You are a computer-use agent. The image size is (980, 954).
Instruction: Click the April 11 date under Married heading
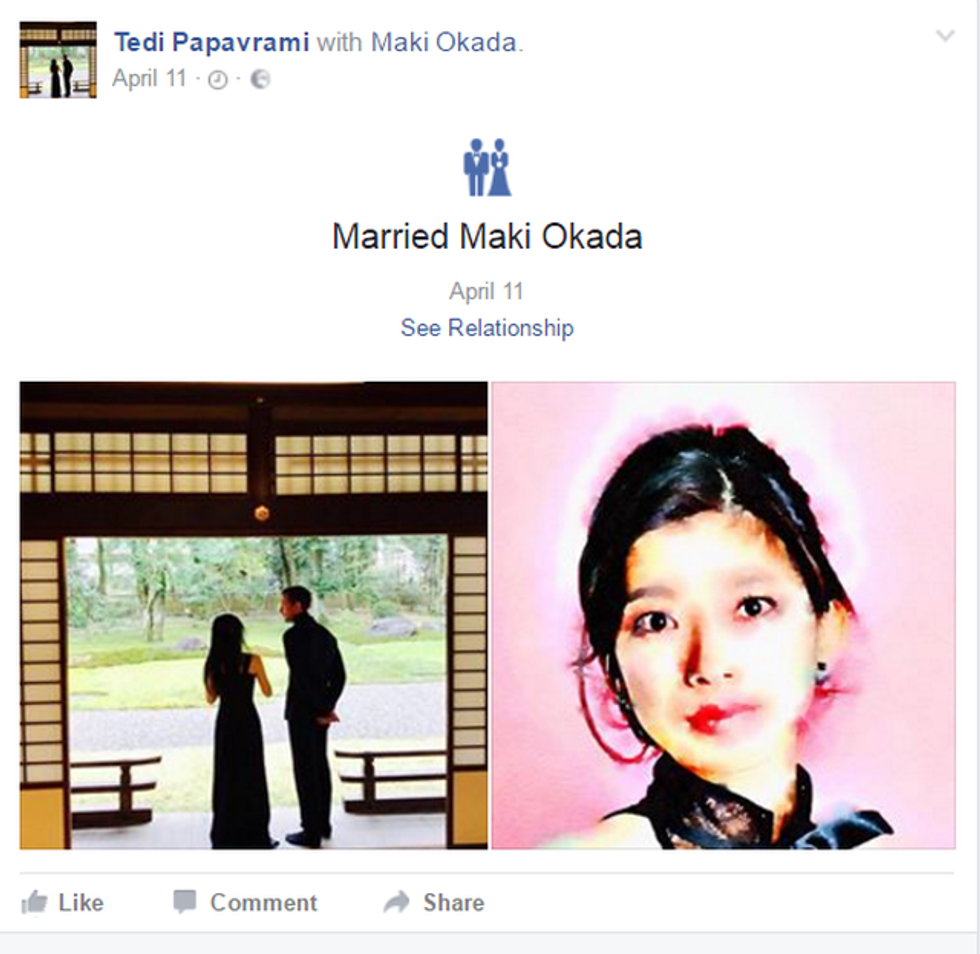[x=486, y=291]
